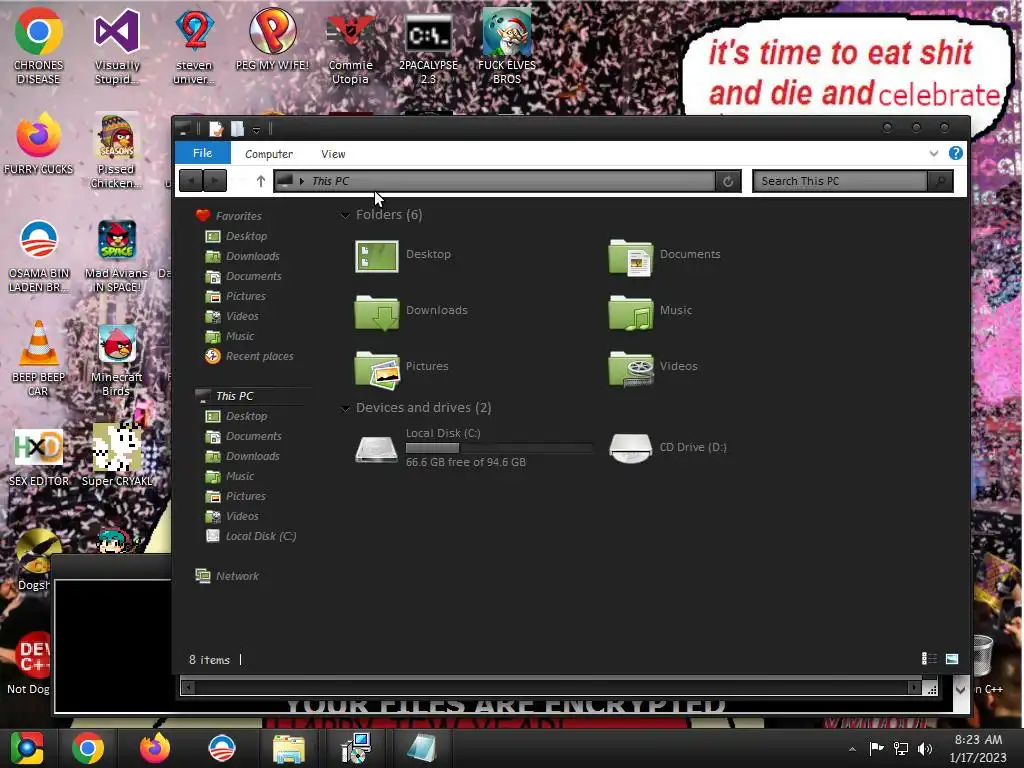
Task: Click the New folder quick access icon
Action: (238, 129)
